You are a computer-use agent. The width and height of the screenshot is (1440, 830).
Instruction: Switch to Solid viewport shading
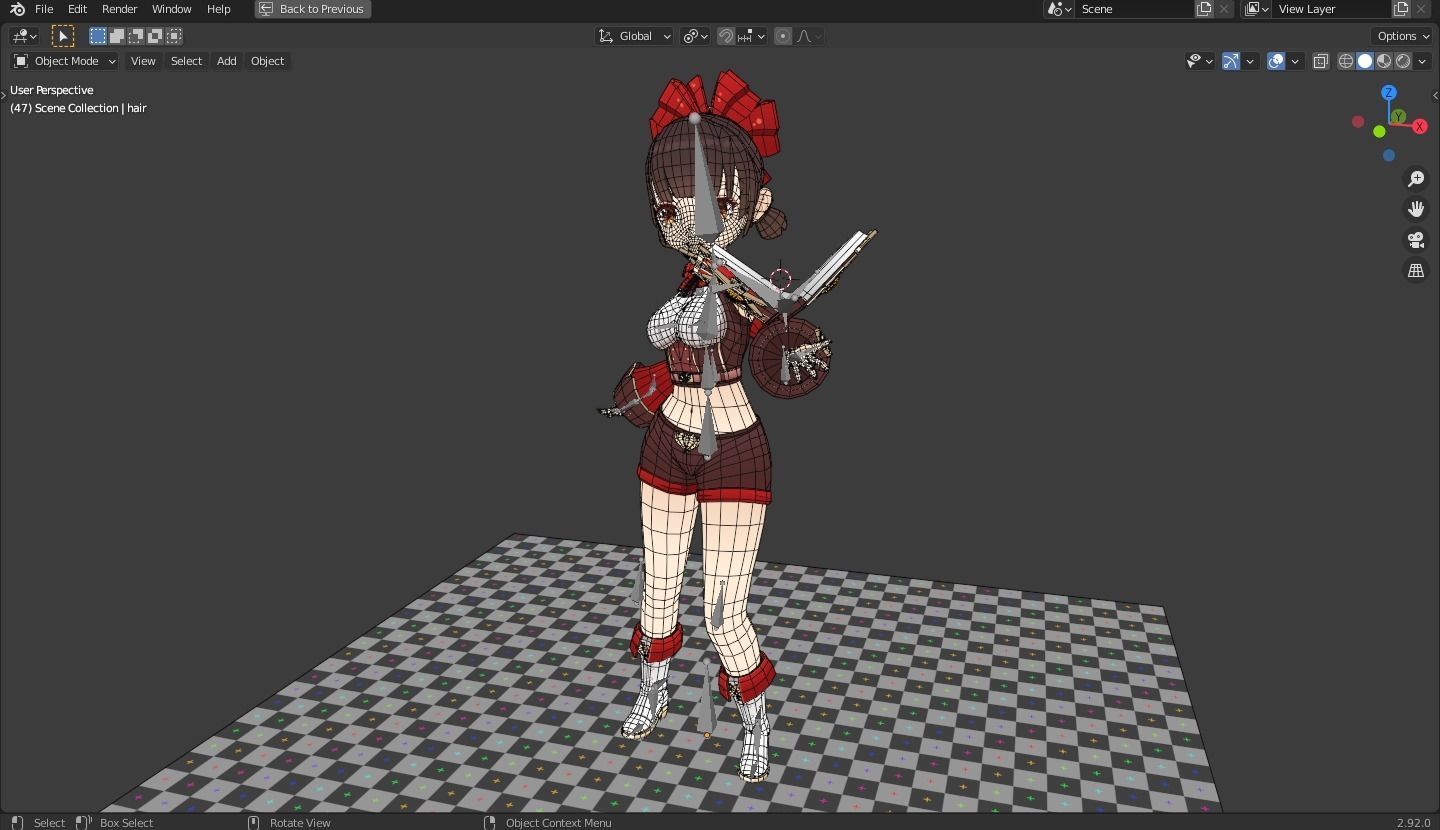[x=1365, y=61]
